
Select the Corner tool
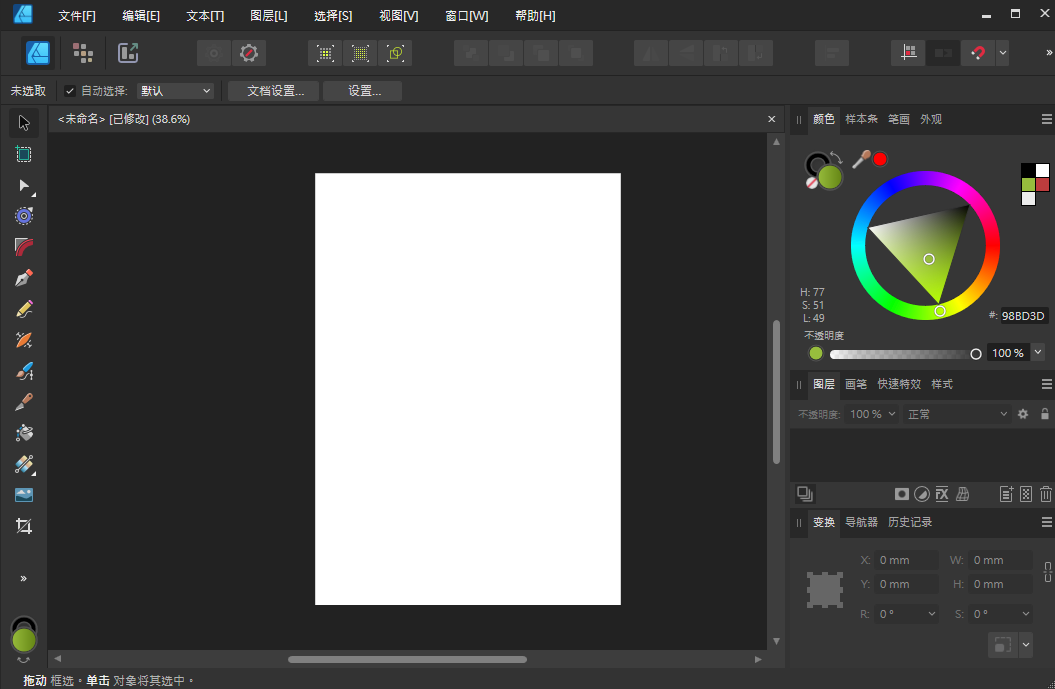(x=24, y=247)
